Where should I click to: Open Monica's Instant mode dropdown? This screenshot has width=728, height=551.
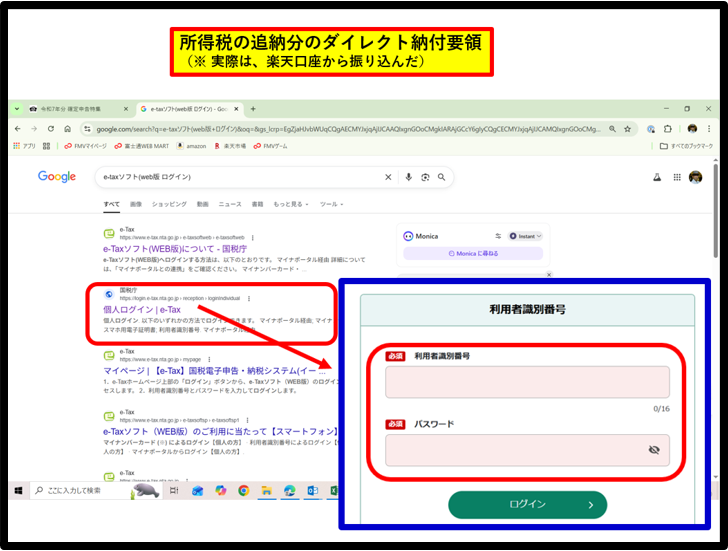click(x=525, y=236)
